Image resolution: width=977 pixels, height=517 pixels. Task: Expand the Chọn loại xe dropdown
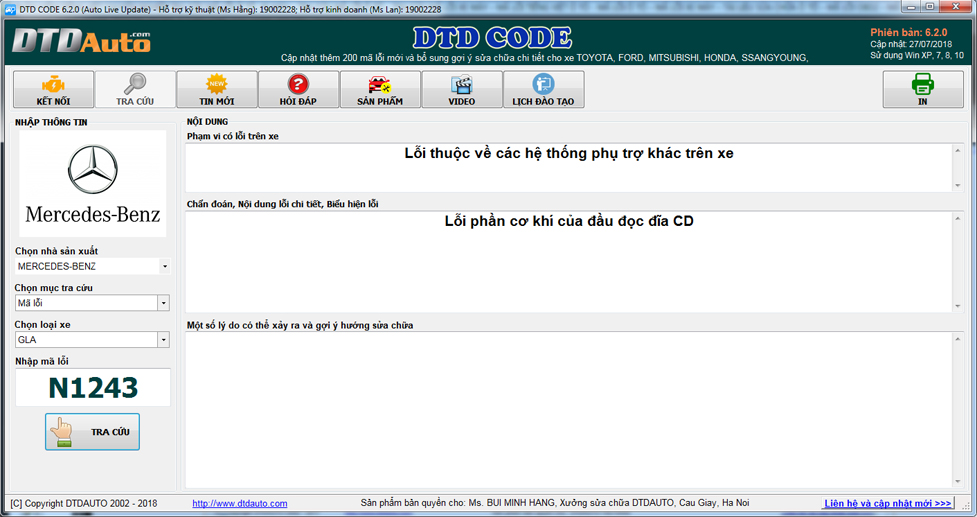(x=163, y=340)
